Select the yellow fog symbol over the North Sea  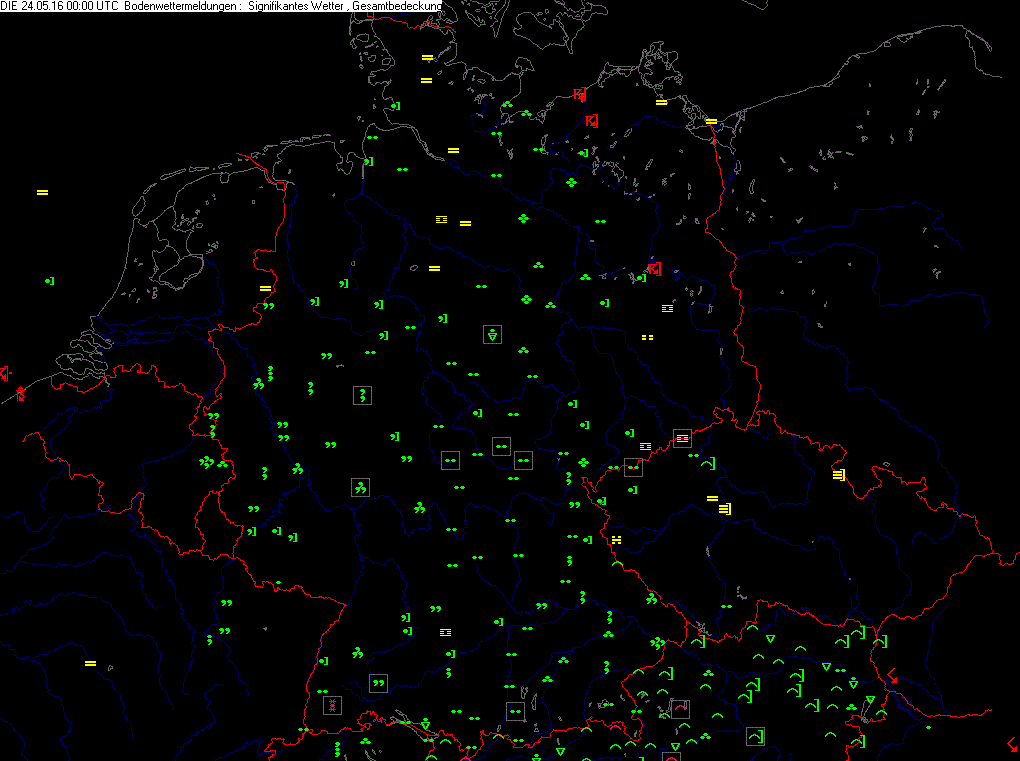coord(42,192)
